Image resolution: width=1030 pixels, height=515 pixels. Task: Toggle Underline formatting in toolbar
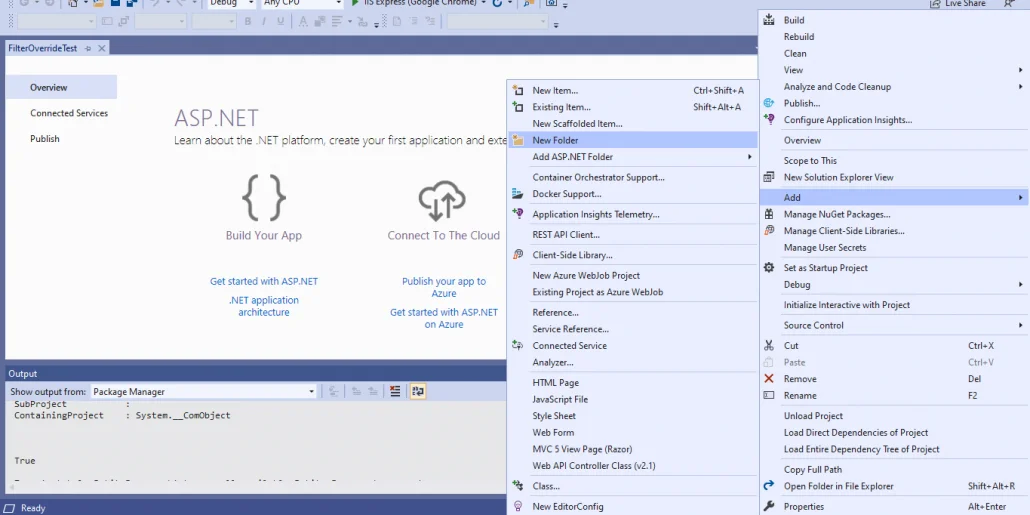280,22
